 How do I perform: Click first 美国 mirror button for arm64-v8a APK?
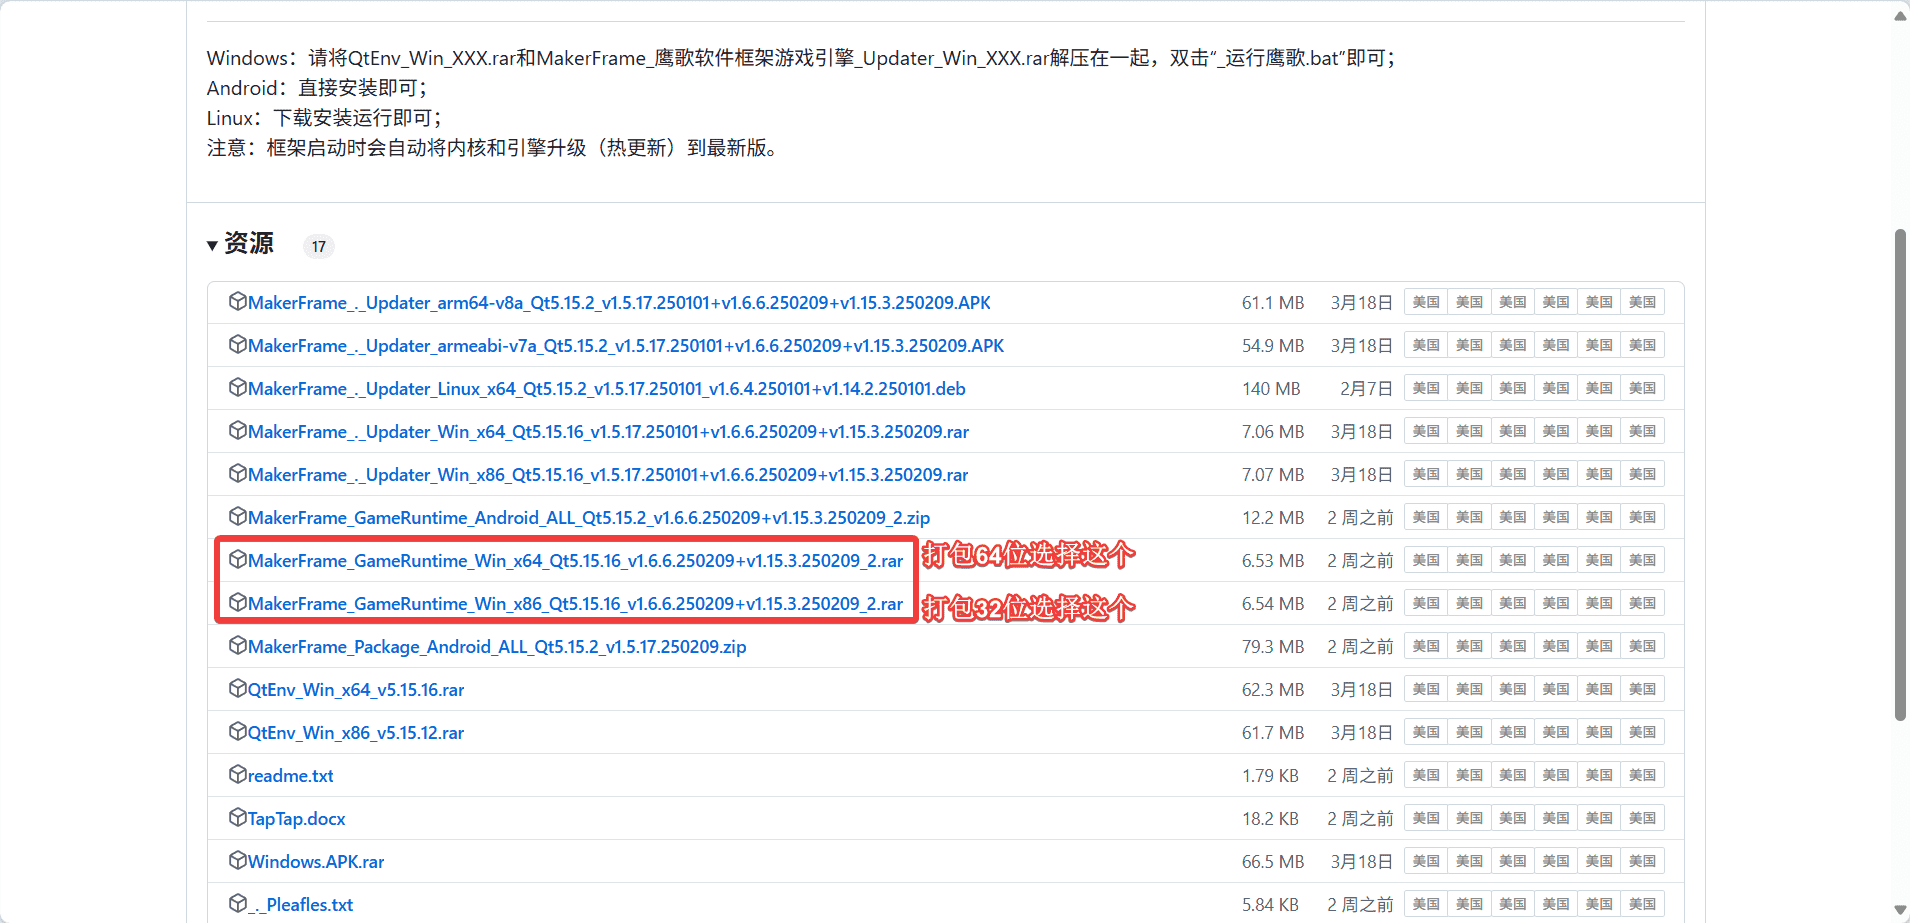coord(1425,302)
